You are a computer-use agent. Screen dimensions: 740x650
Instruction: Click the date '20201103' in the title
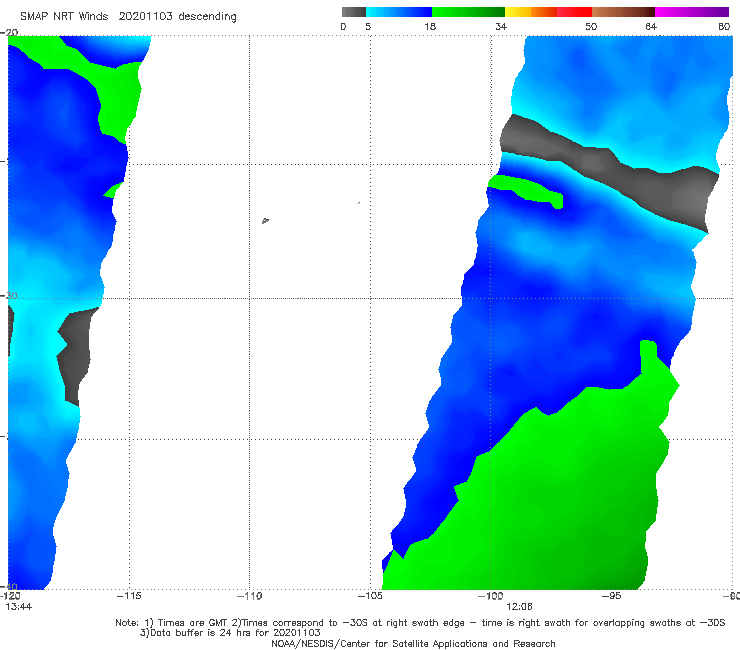[x=145, y=16]
